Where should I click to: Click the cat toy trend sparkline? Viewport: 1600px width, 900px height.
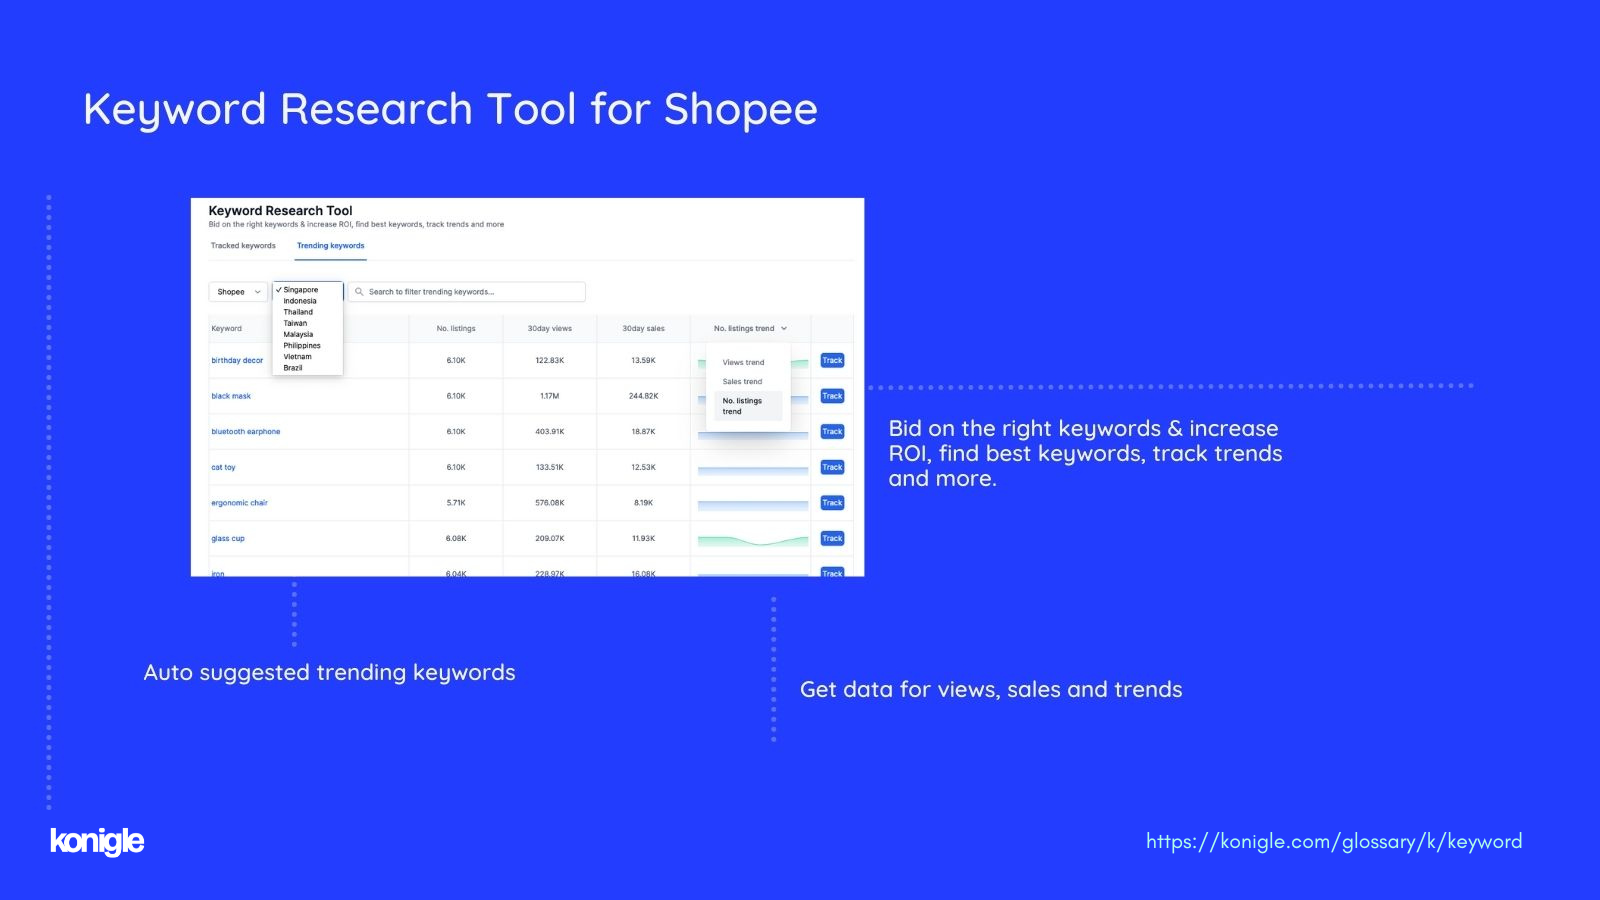753,470
